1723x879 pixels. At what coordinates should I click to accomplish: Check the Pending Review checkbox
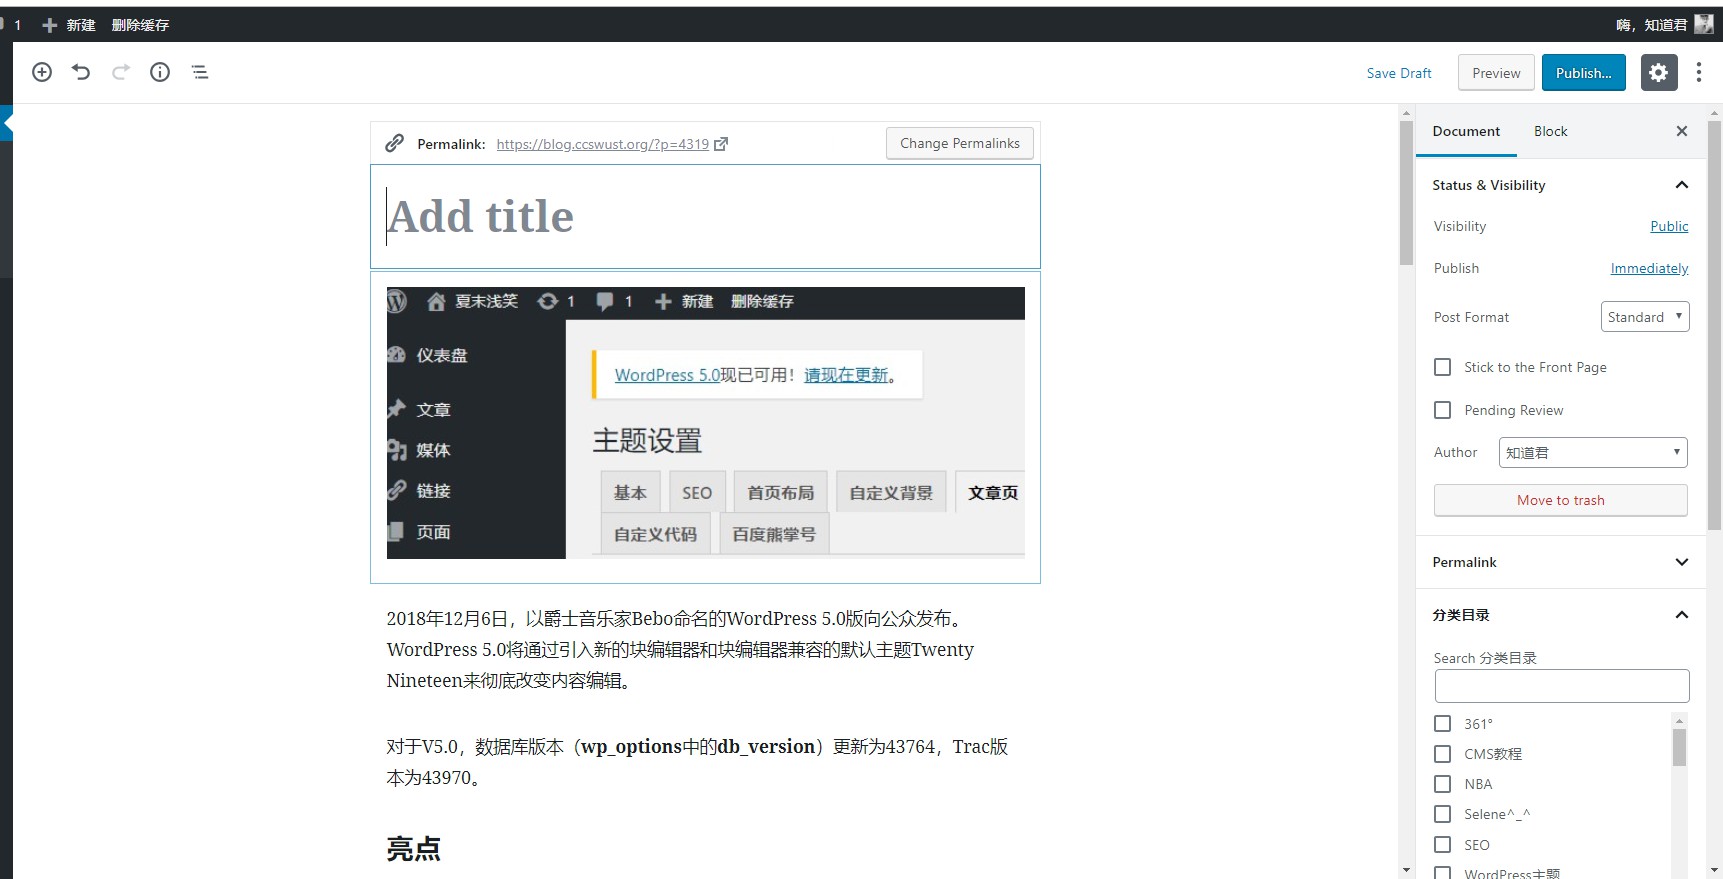point(1442,410)
